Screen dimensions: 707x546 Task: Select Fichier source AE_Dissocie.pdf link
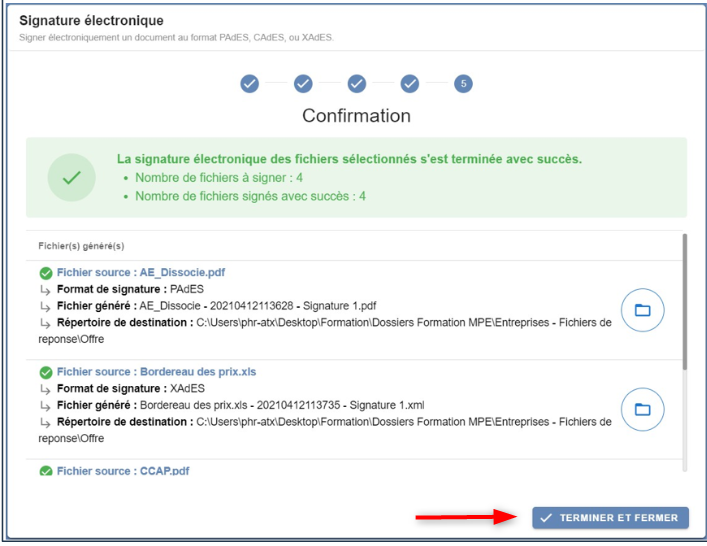[141, 273]
